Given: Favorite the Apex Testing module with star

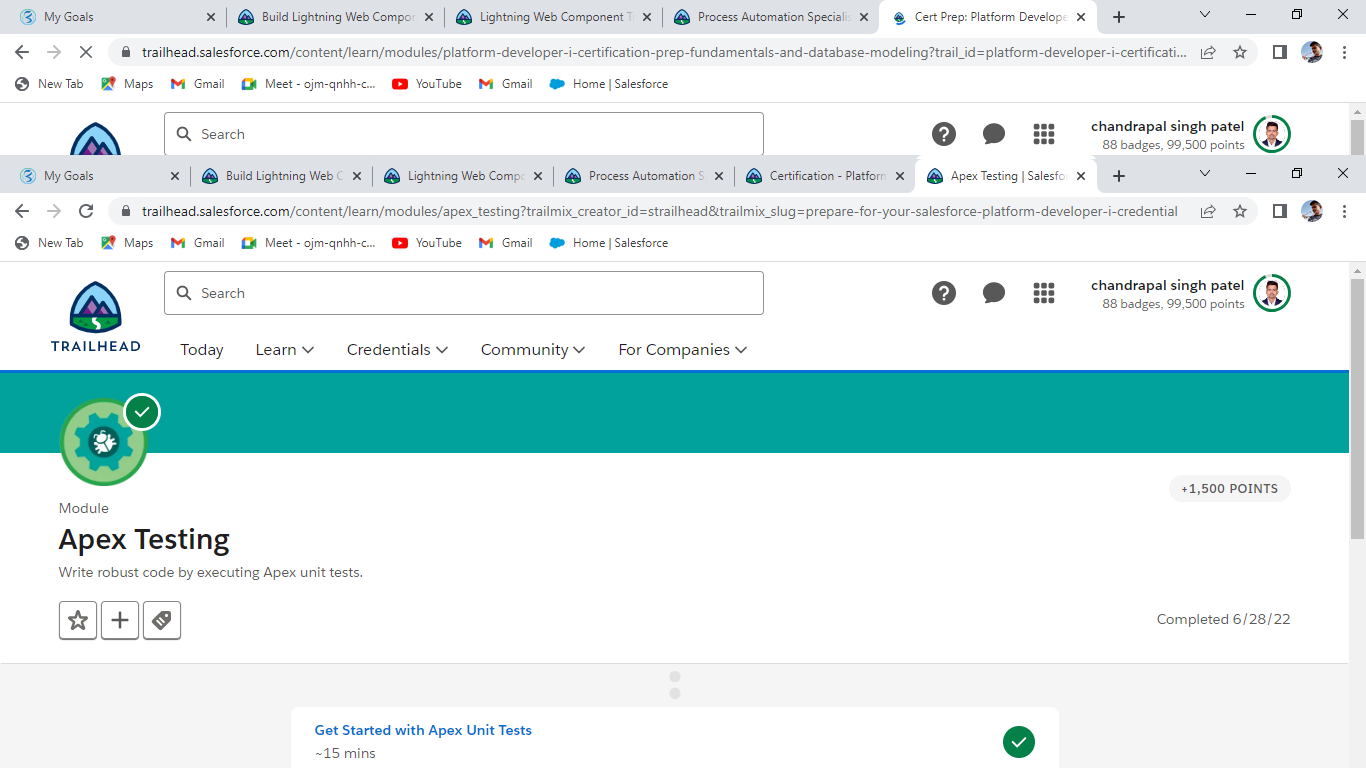Looking at the screenshot, I should (x=78, y=620).
